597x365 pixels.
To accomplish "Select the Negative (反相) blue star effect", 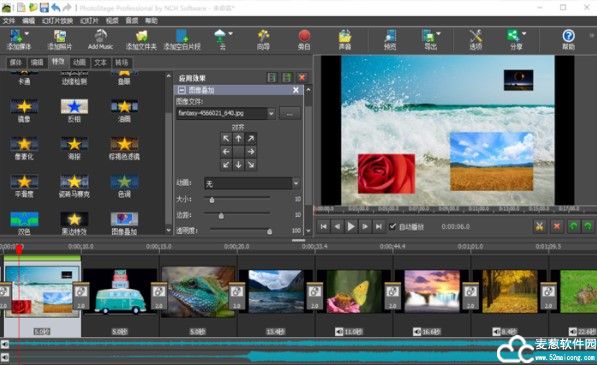I will pos(74,107).
